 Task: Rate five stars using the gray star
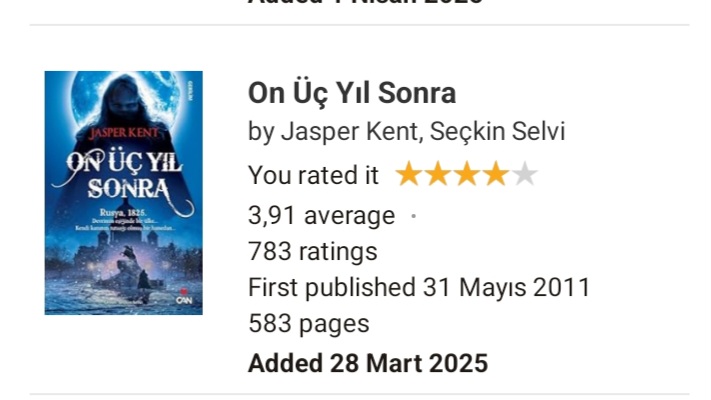click(524, 175)
